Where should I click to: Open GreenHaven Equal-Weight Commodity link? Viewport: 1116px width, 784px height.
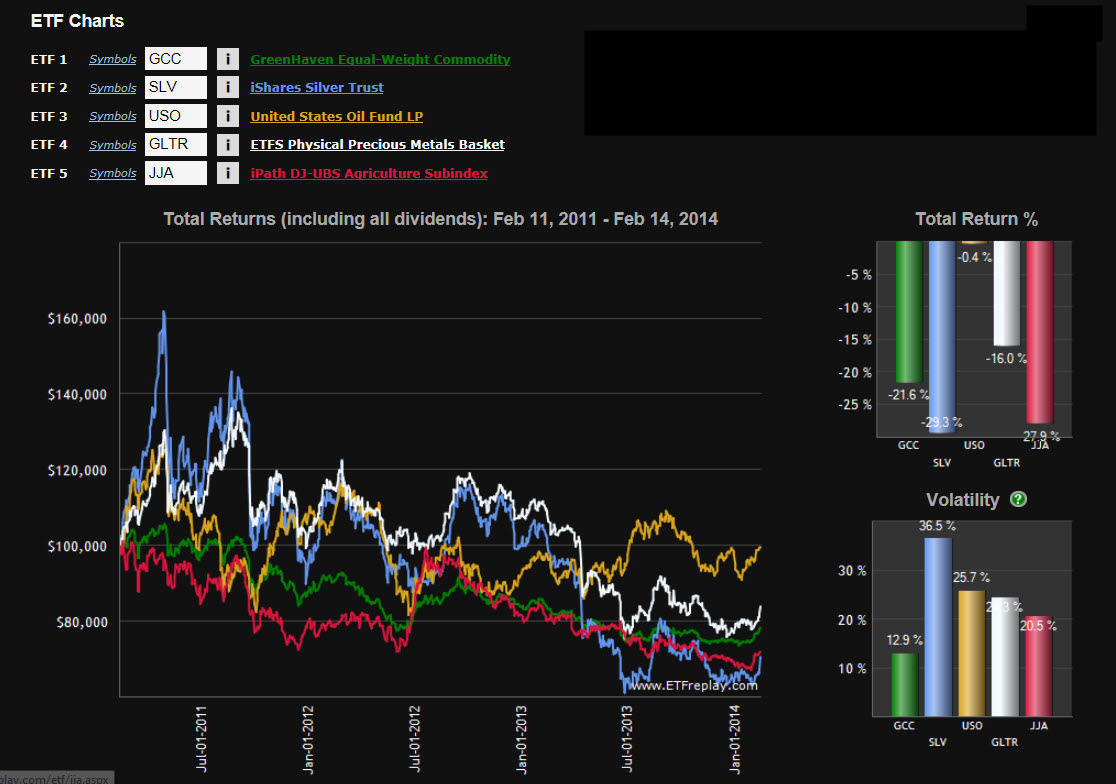pos(380,60)
